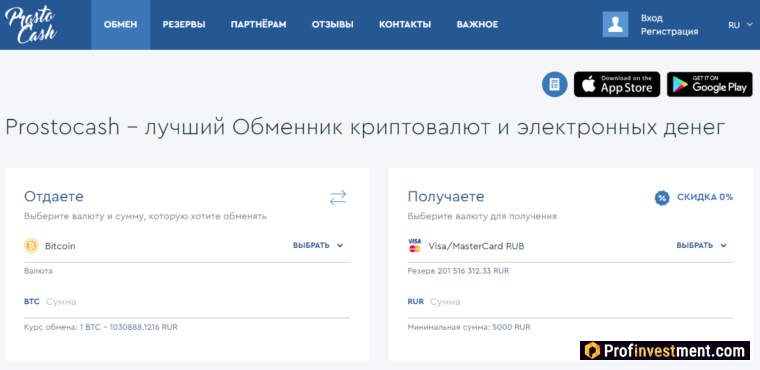
Task: Click the СКИДКА 0% label
Action: [705, 197]
